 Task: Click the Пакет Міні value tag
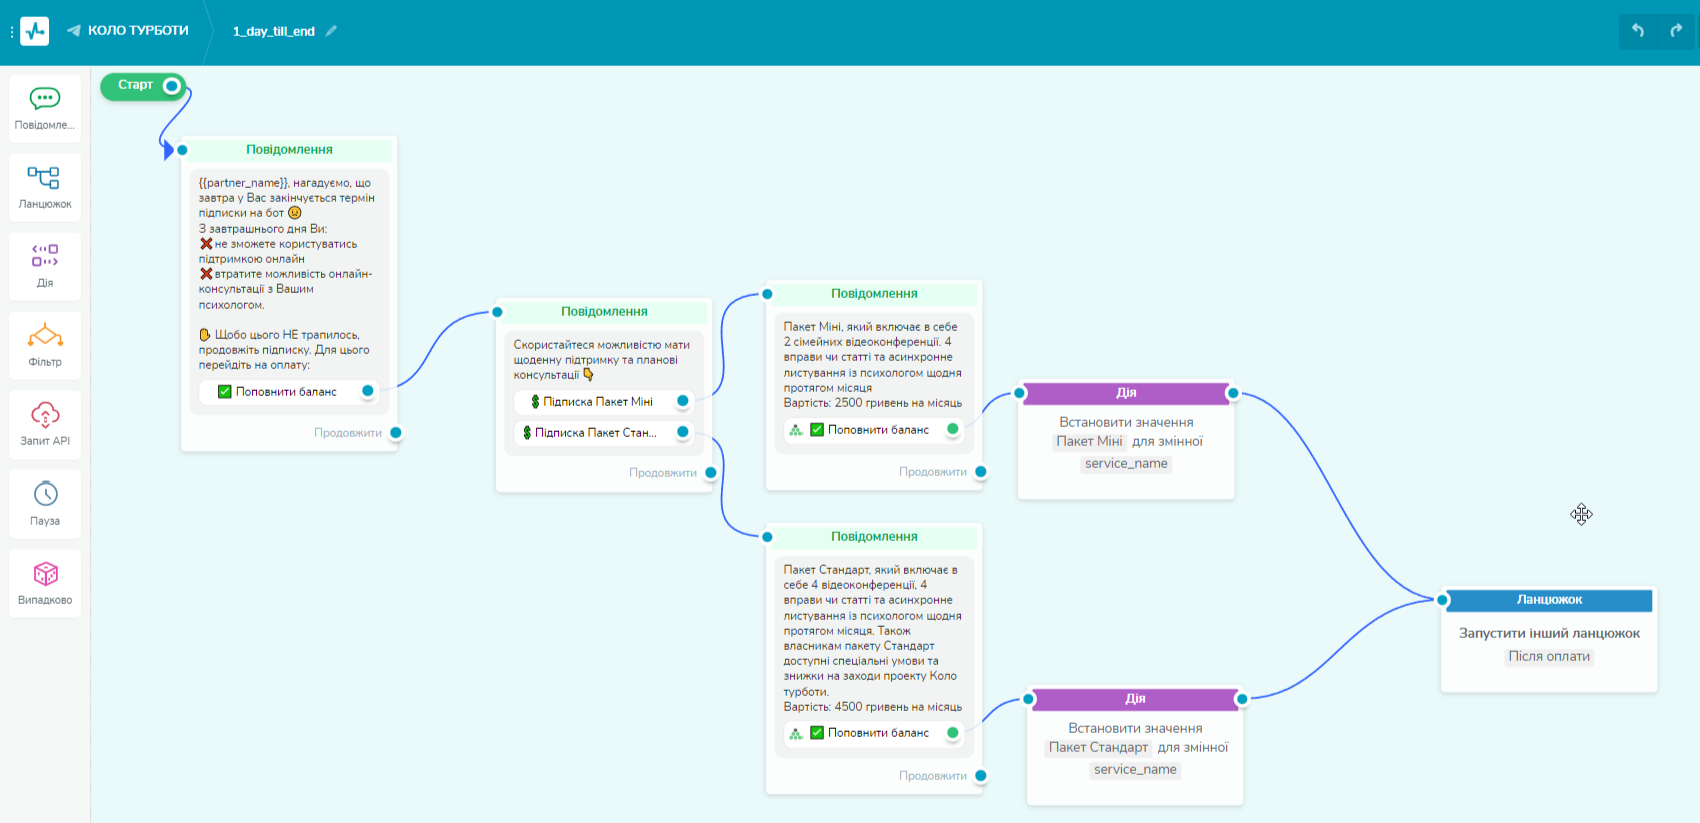[x=1090, y=442]
